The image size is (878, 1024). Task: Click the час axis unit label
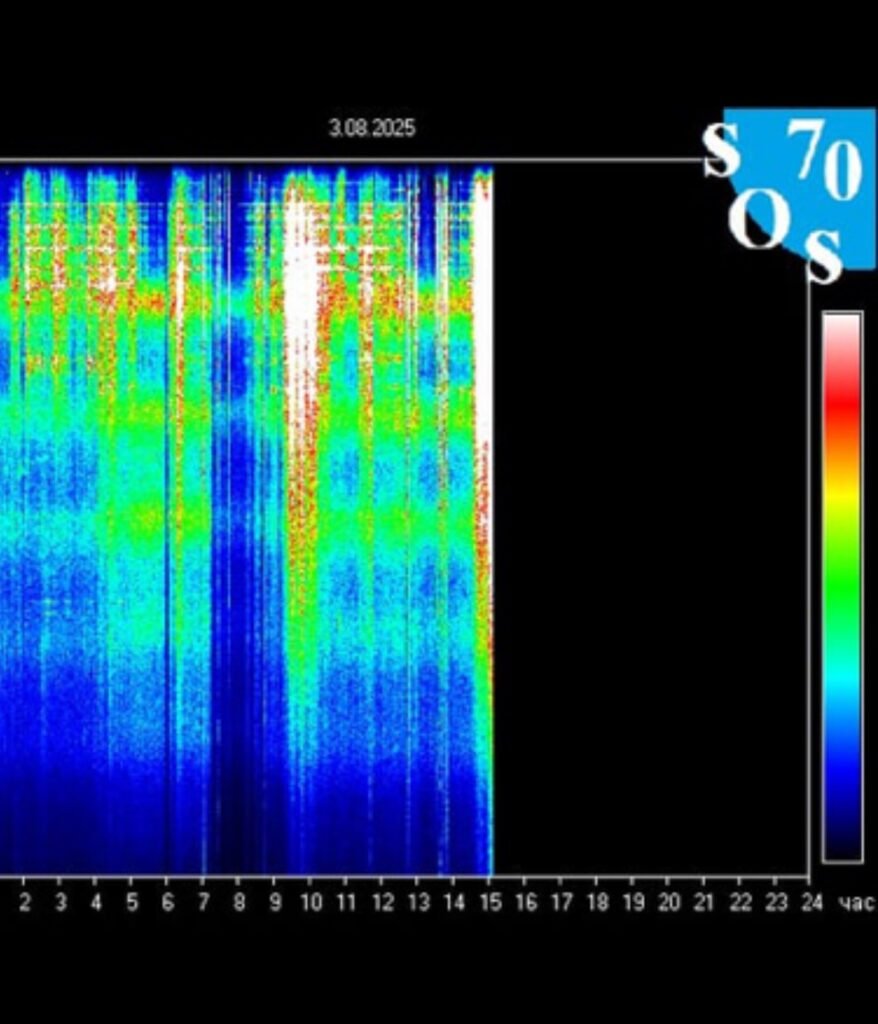856,903
